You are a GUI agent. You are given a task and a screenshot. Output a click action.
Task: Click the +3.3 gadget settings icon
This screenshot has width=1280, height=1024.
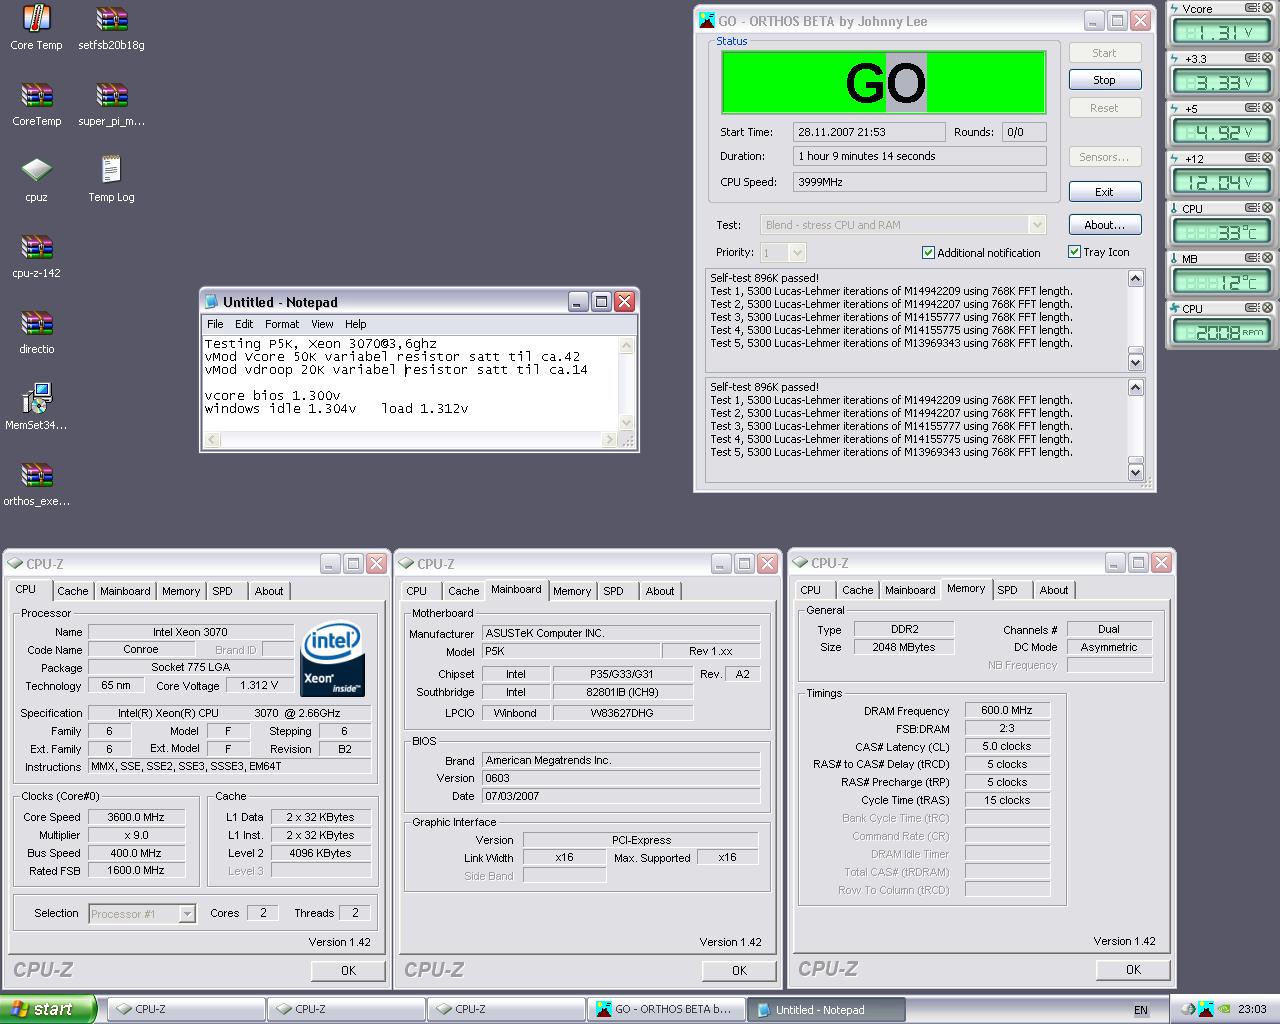click(1251, 58)
